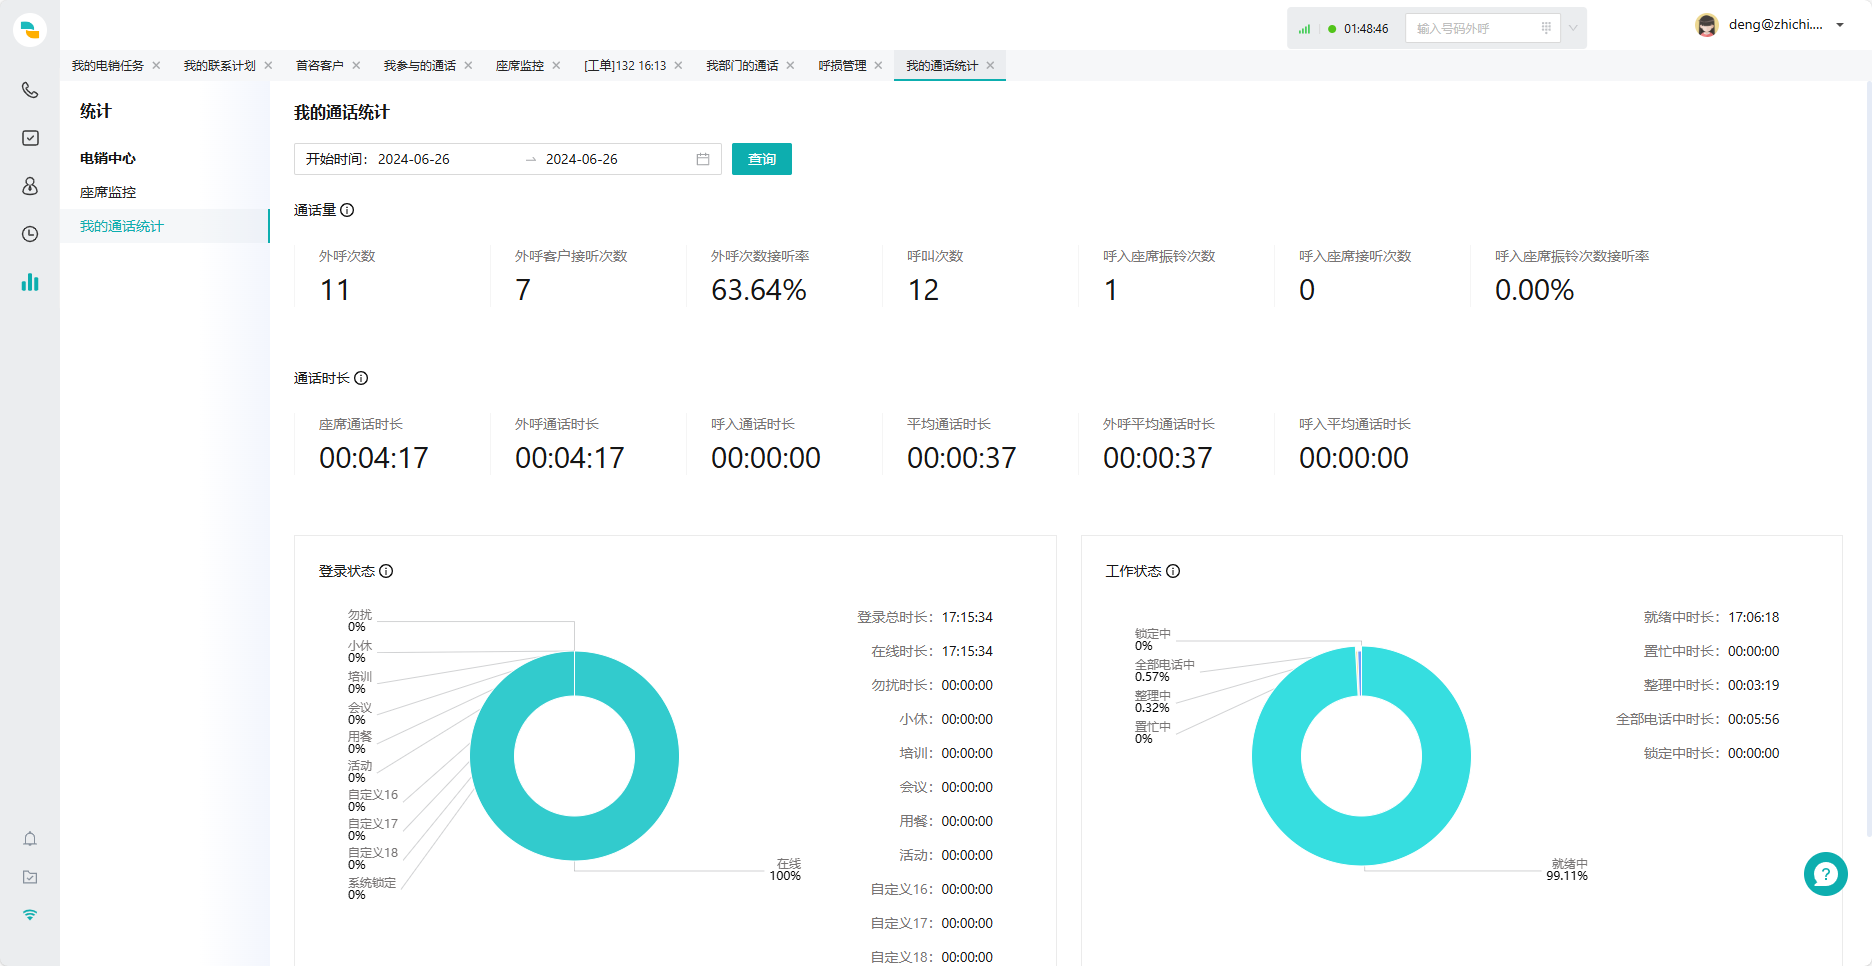The image size is (1872, 966).
Task: Switch to the 我部门的通话 tab
Action: [x=742, y=66]
